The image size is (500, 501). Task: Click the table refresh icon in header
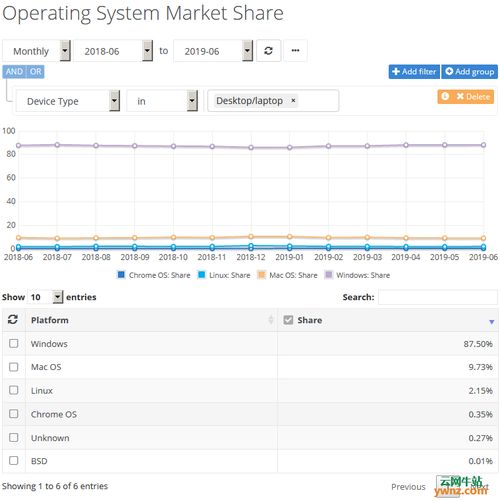[13, 319]
